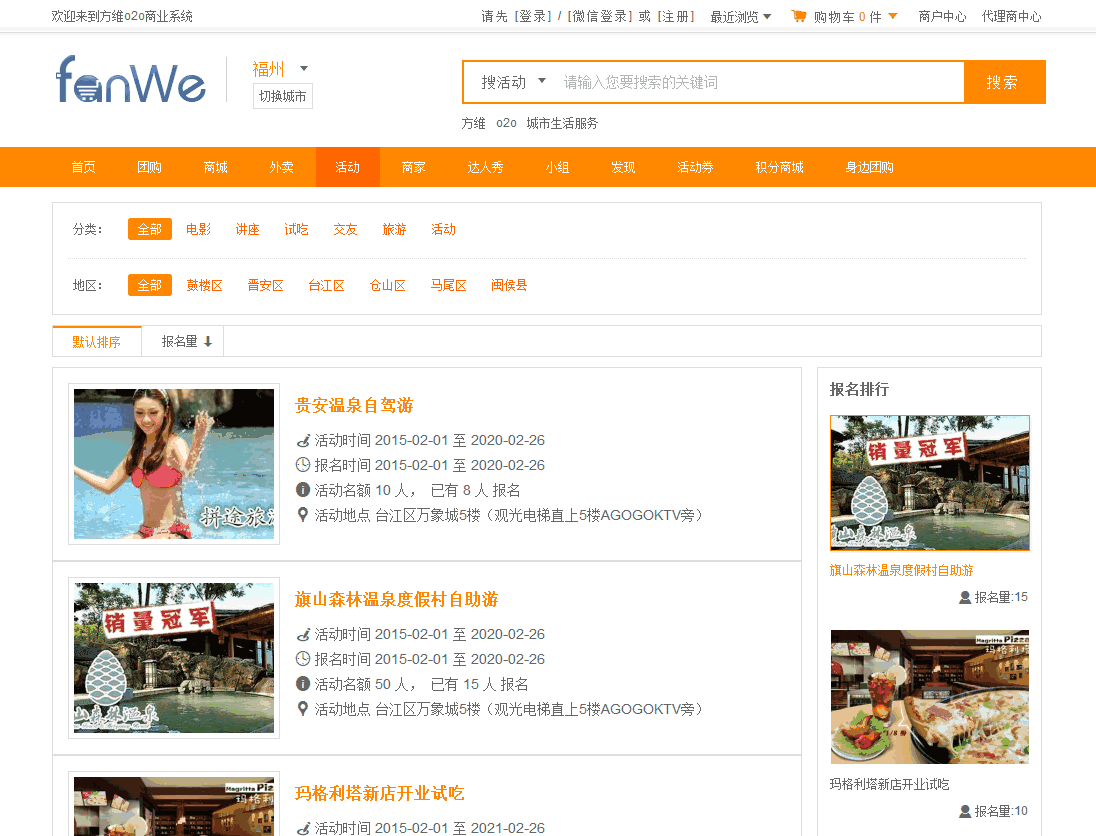Screen dimensions: 1096x836
Task: Click clock icon for 旗山森林温泉度假村自助游 signup time
Action: click(x=303, y=659)
